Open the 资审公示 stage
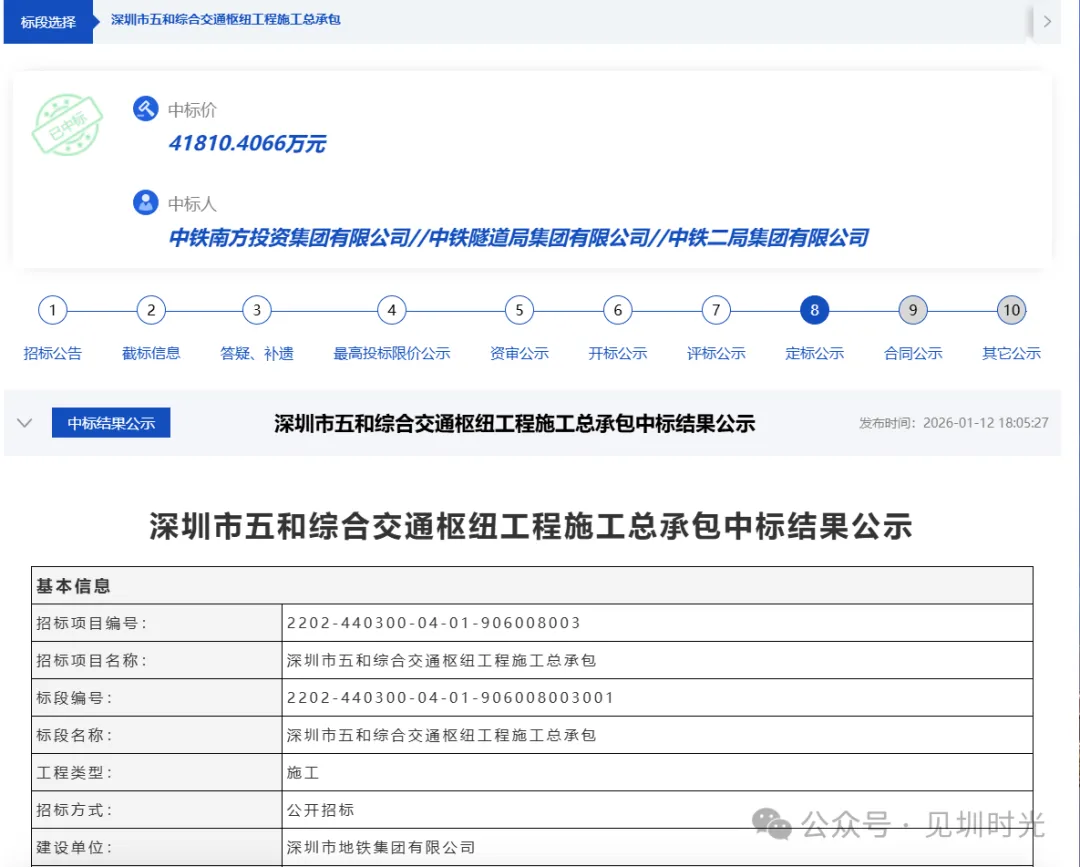 tap(519, 353)
